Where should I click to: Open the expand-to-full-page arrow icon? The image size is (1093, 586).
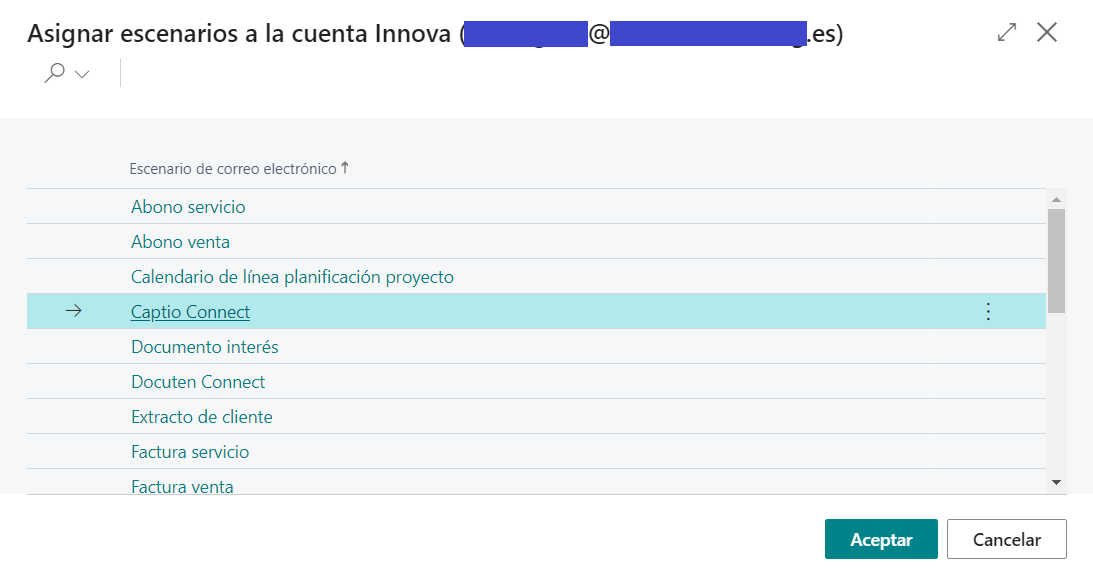tap(1005, 31)
